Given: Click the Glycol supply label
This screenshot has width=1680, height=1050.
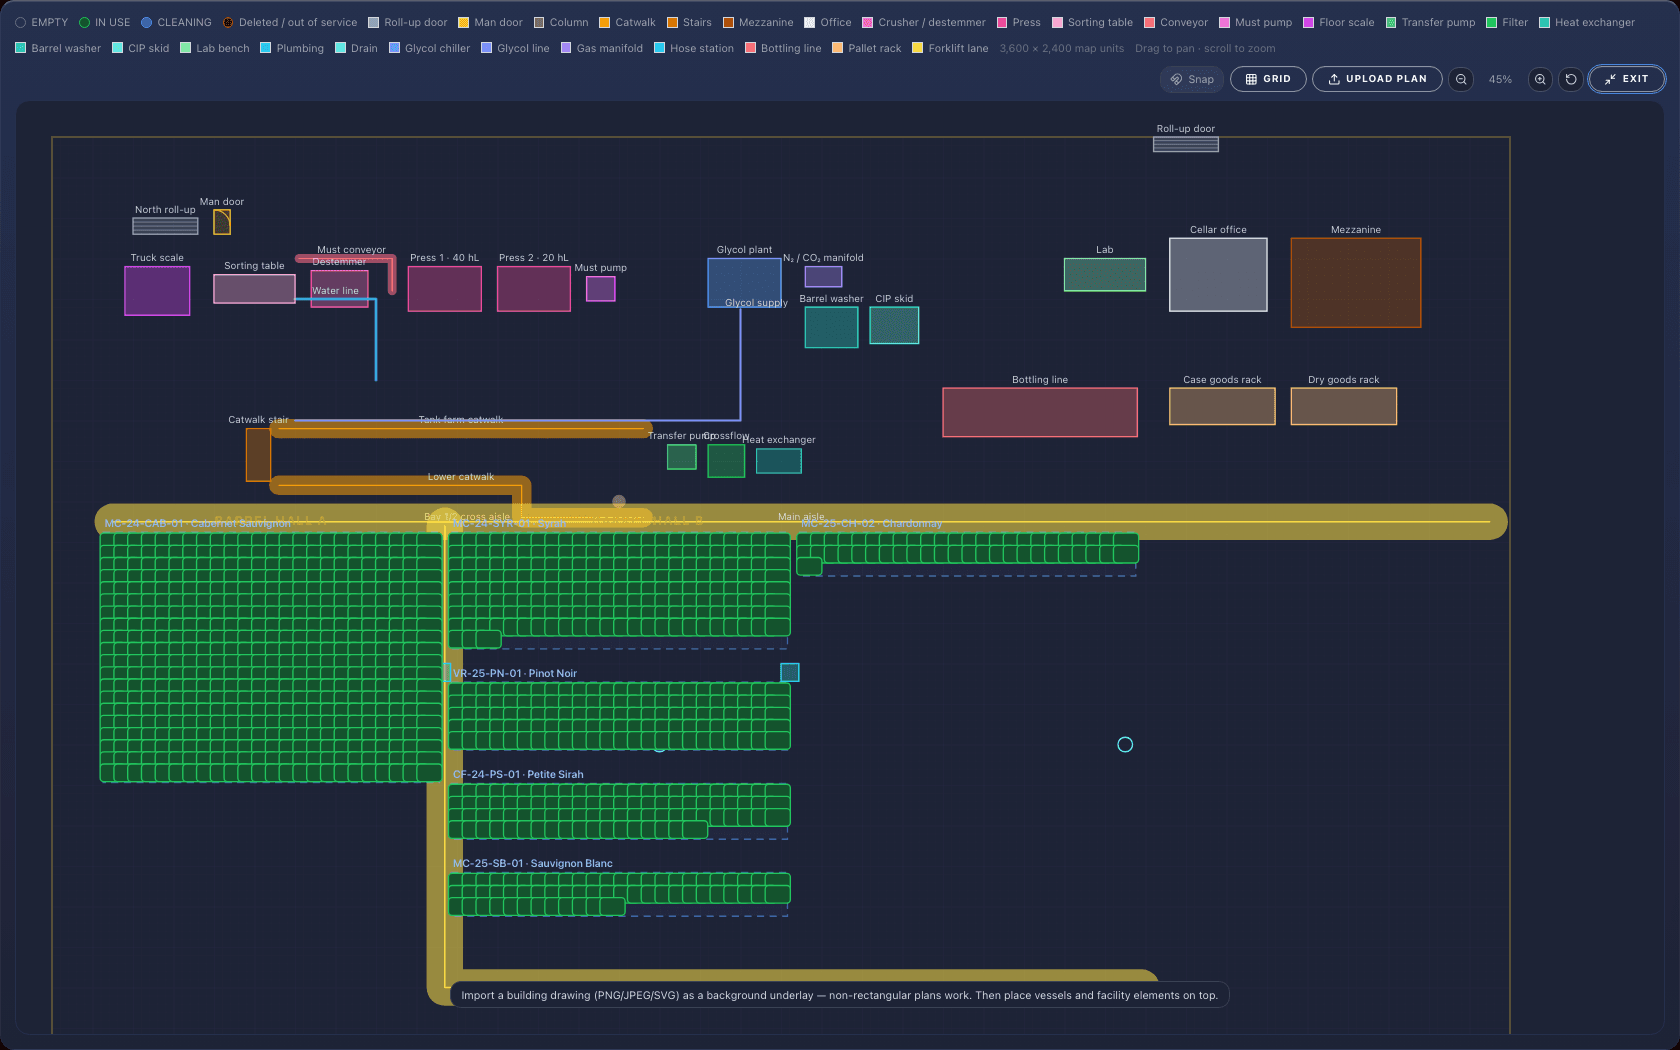Looking at the screenshot, I should coord(756,303).
